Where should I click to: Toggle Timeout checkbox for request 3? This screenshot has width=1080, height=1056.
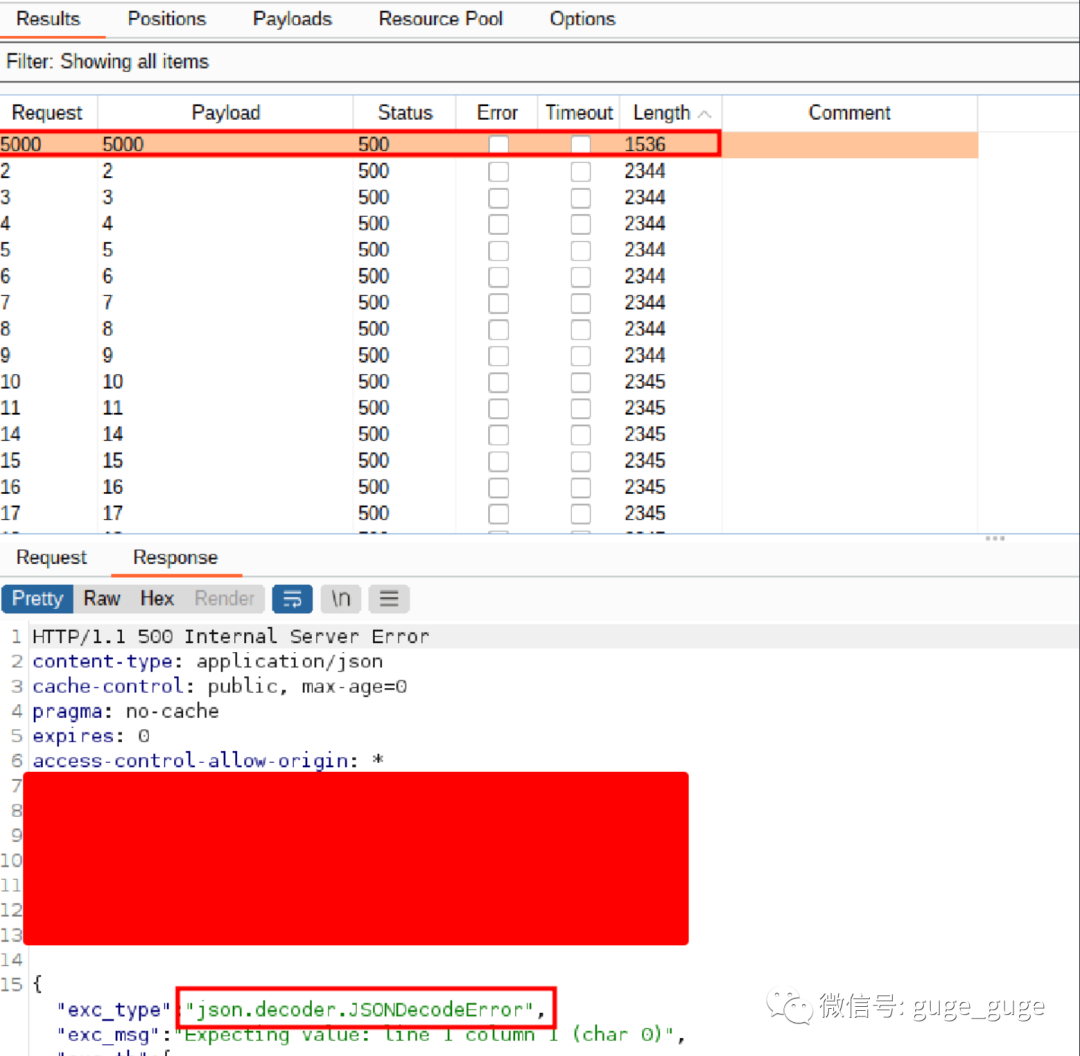point(581,198)
